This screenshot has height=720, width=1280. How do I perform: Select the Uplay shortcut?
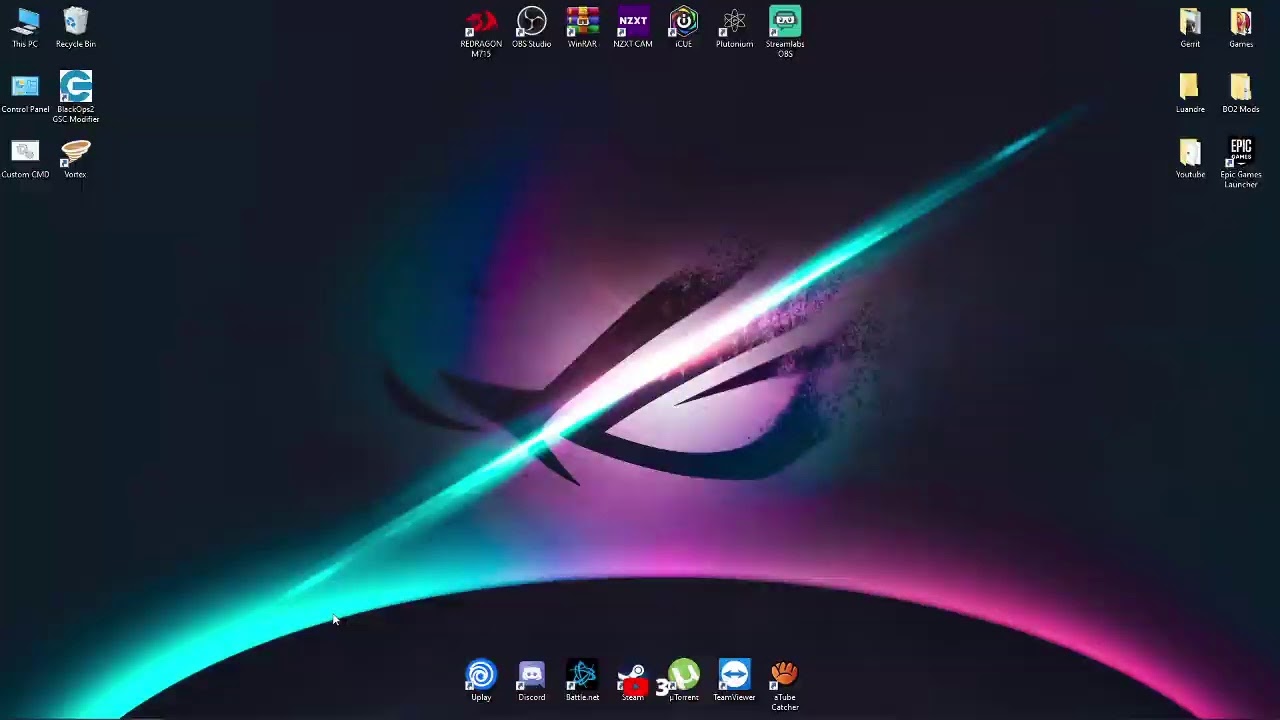[x=481, y=681]
